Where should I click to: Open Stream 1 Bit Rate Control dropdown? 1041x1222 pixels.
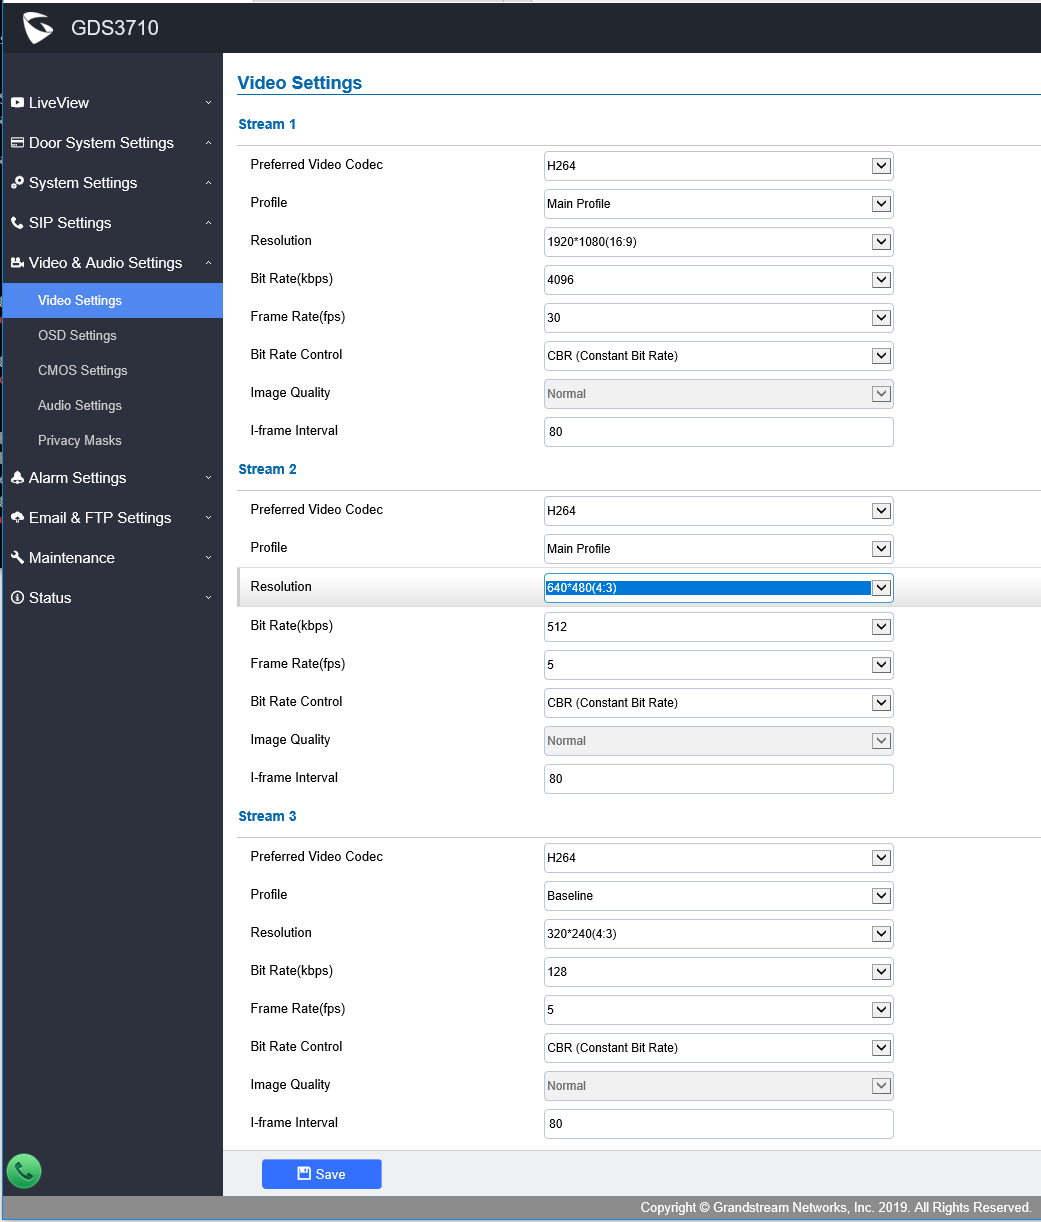718,356
